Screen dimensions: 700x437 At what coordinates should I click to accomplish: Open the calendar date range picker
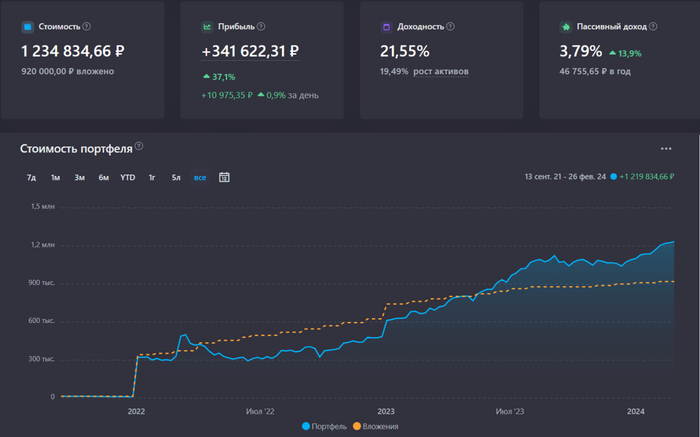224,177
